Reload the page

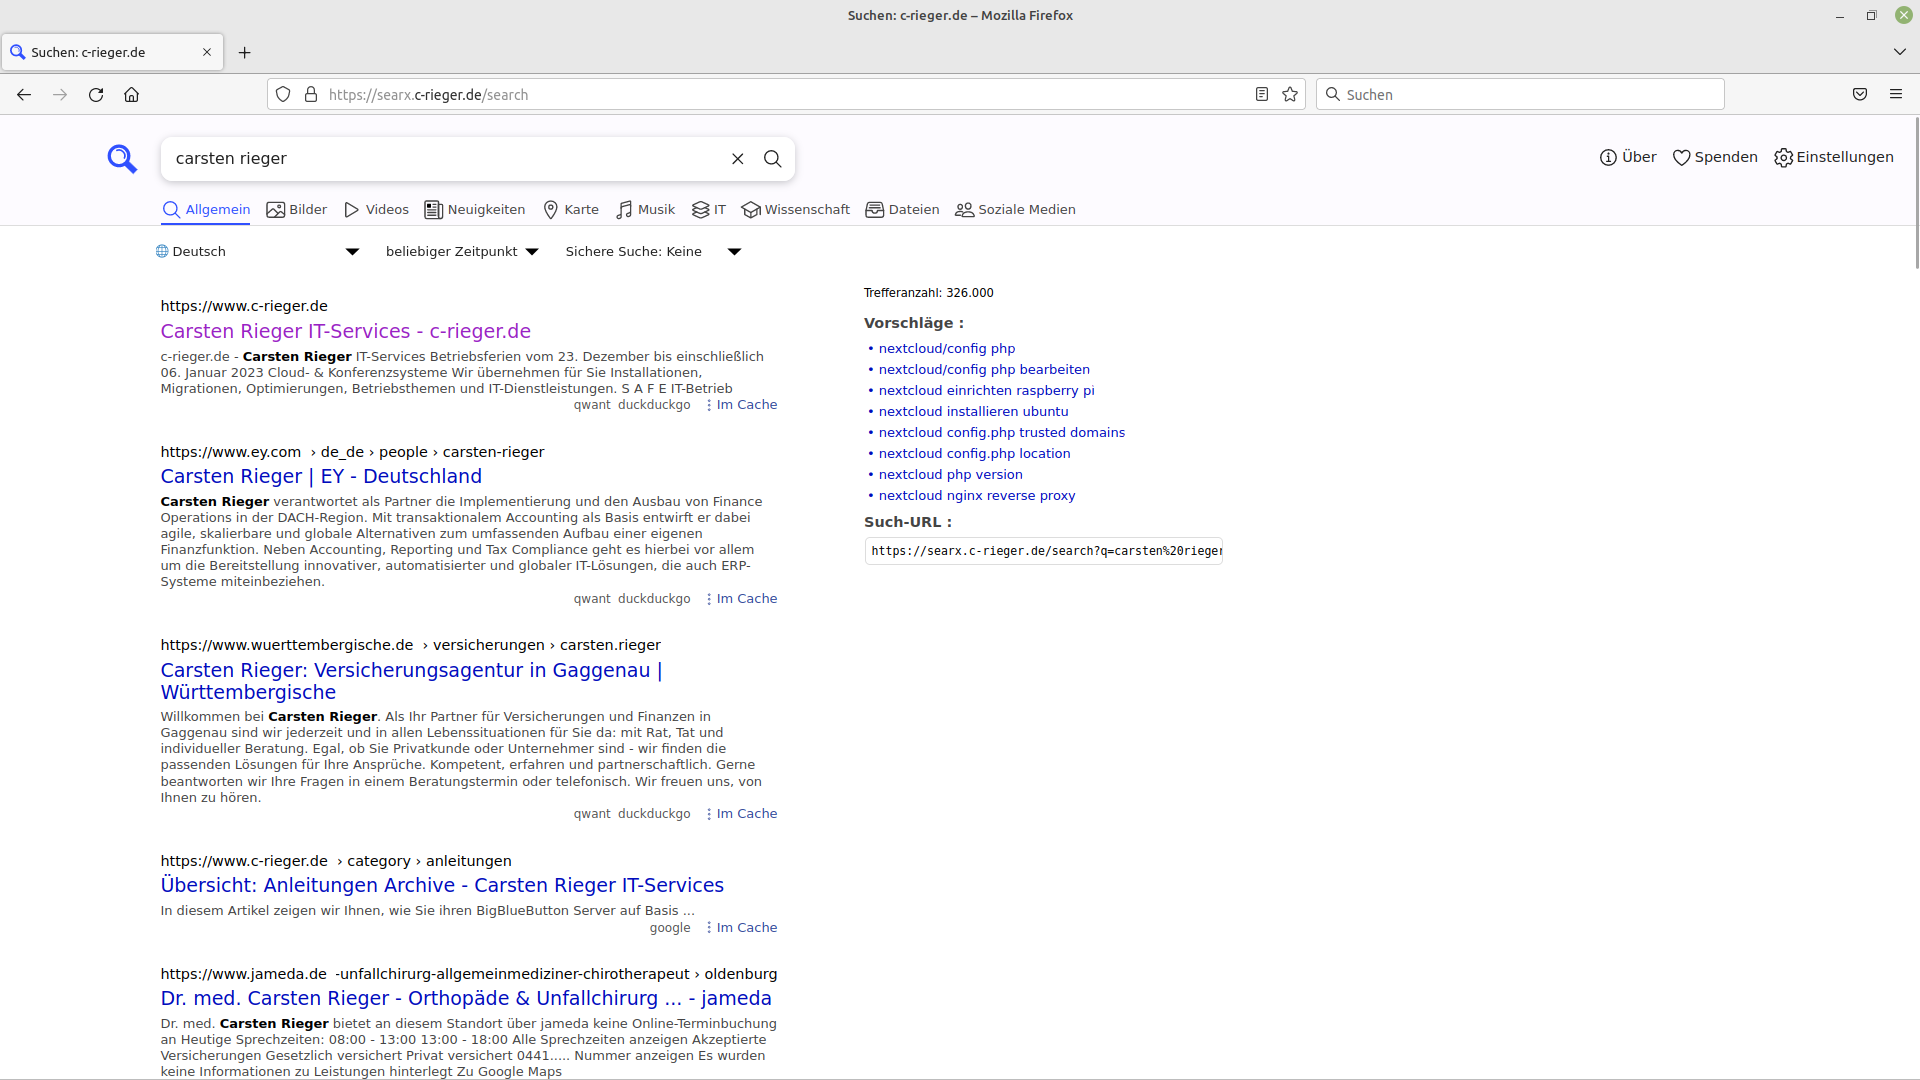[96, 94]
